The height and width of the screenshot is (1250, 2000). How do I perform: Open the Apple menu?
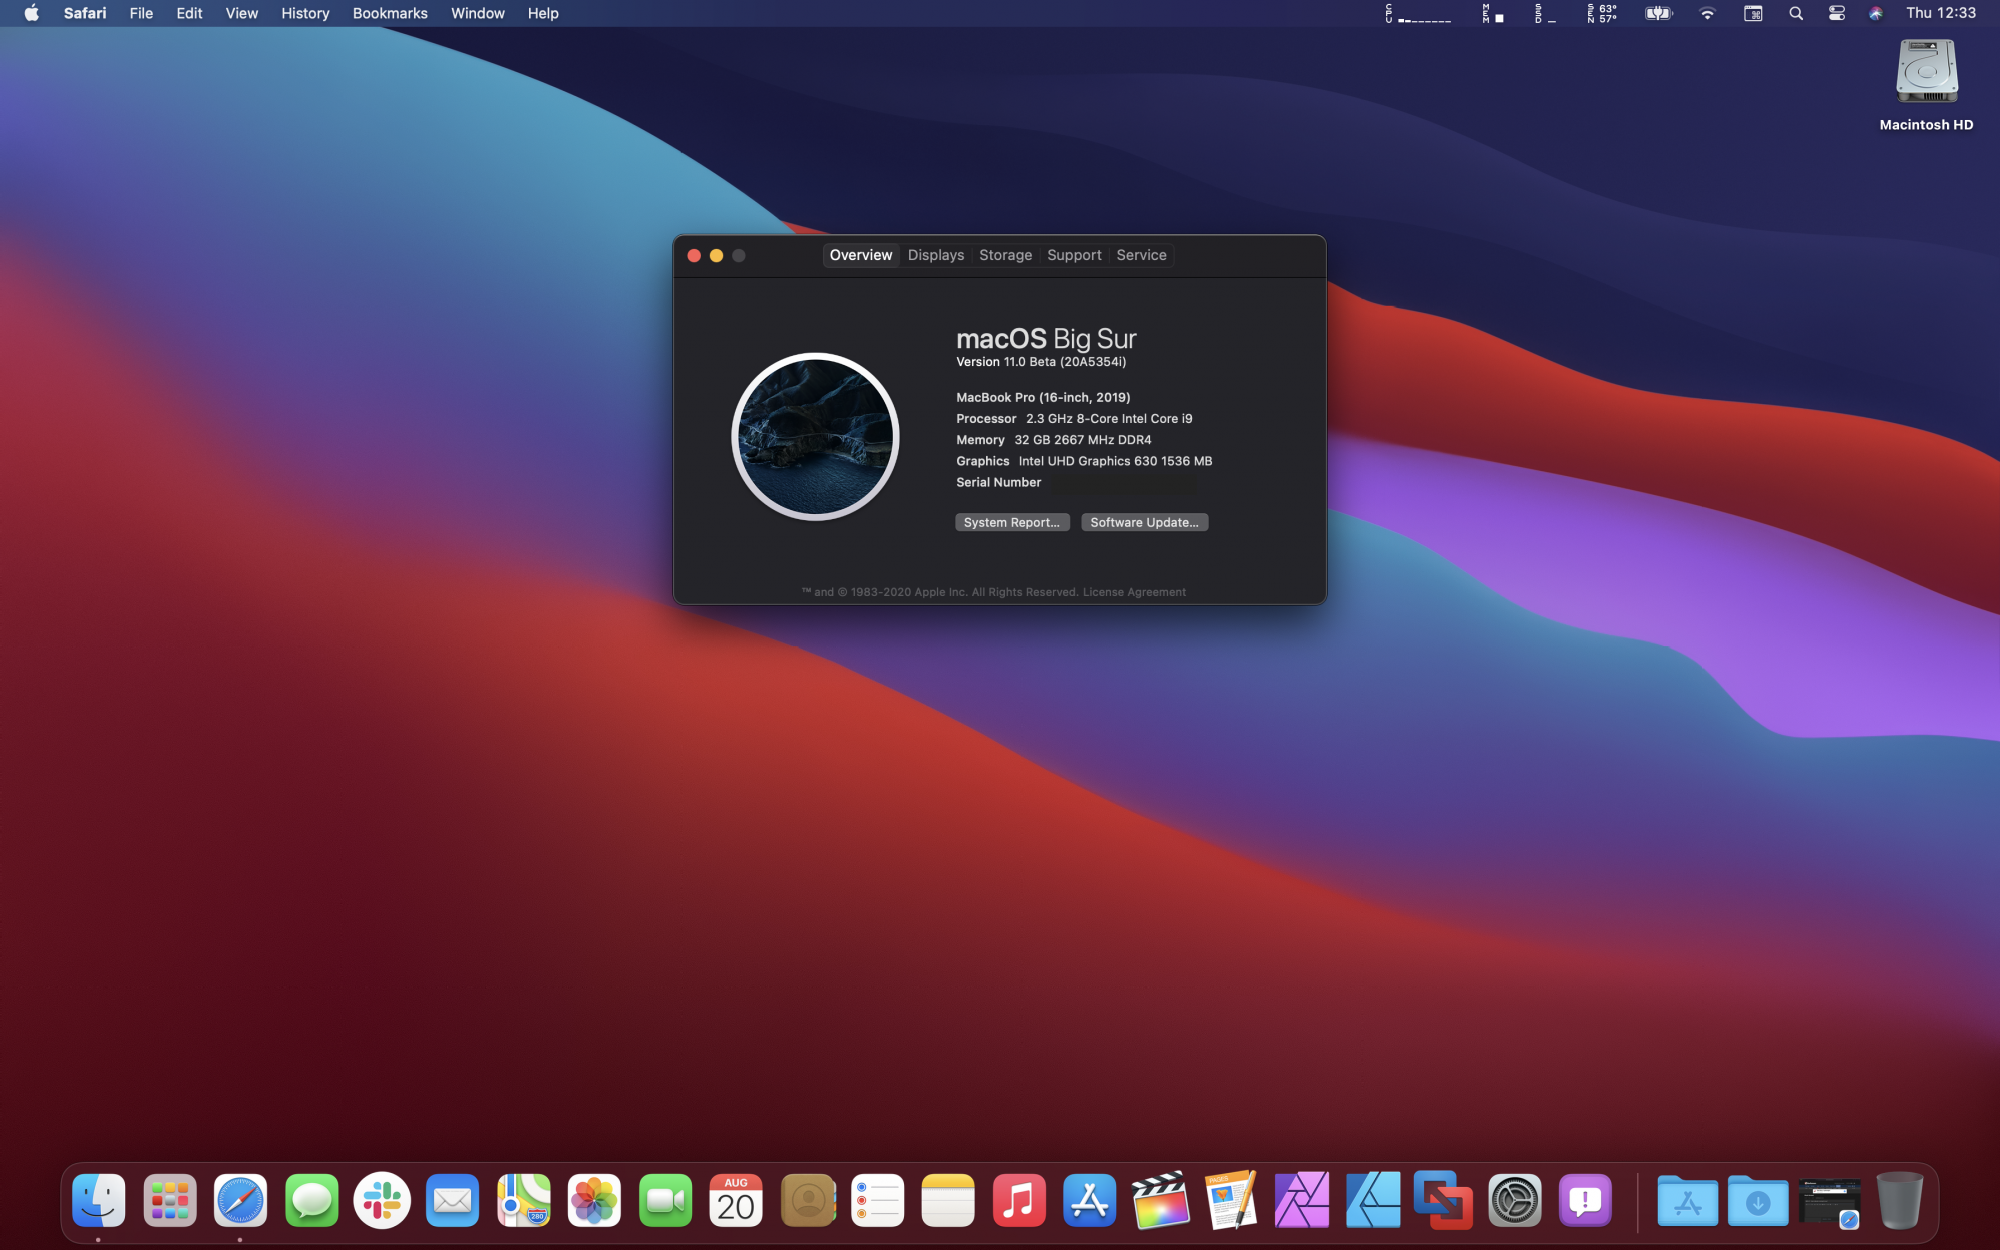pyautogui.click(x=31, y=13)
